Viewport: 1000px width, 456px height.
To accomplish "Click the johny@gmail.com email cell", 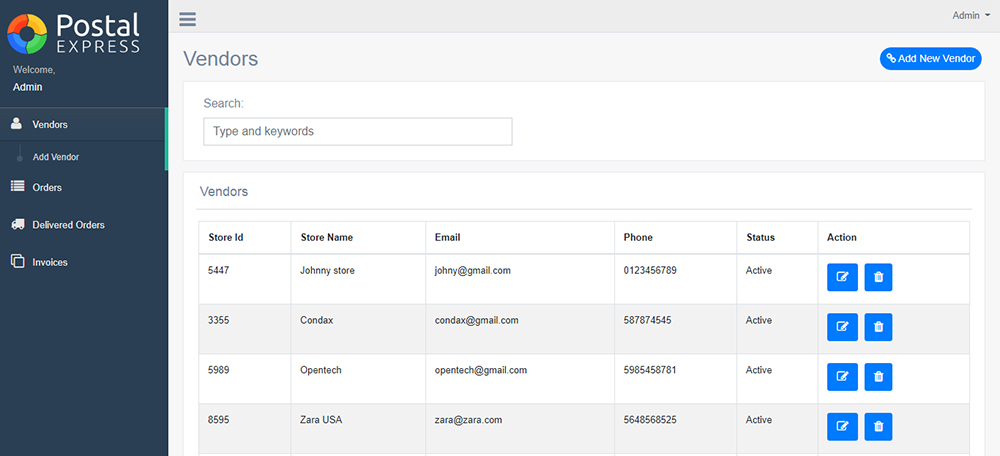I will pyautogui.click(x=473, y=270).
